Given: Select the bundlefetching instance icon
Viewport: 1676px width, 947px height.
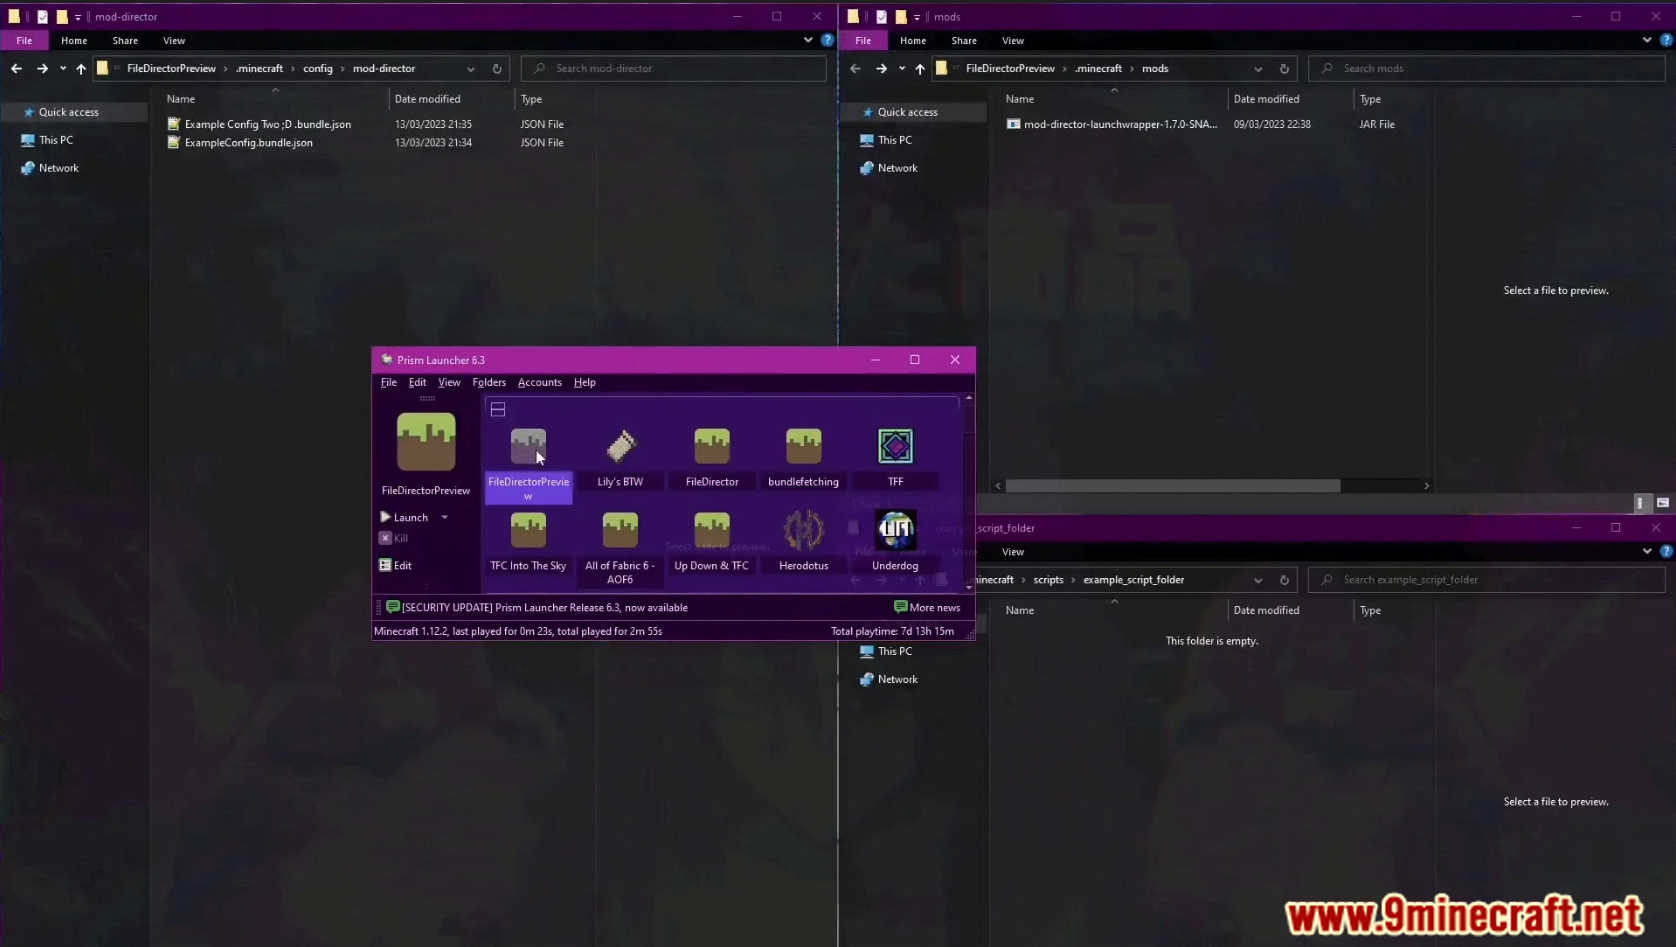Looking at the screenshot, I should (803, 447).
